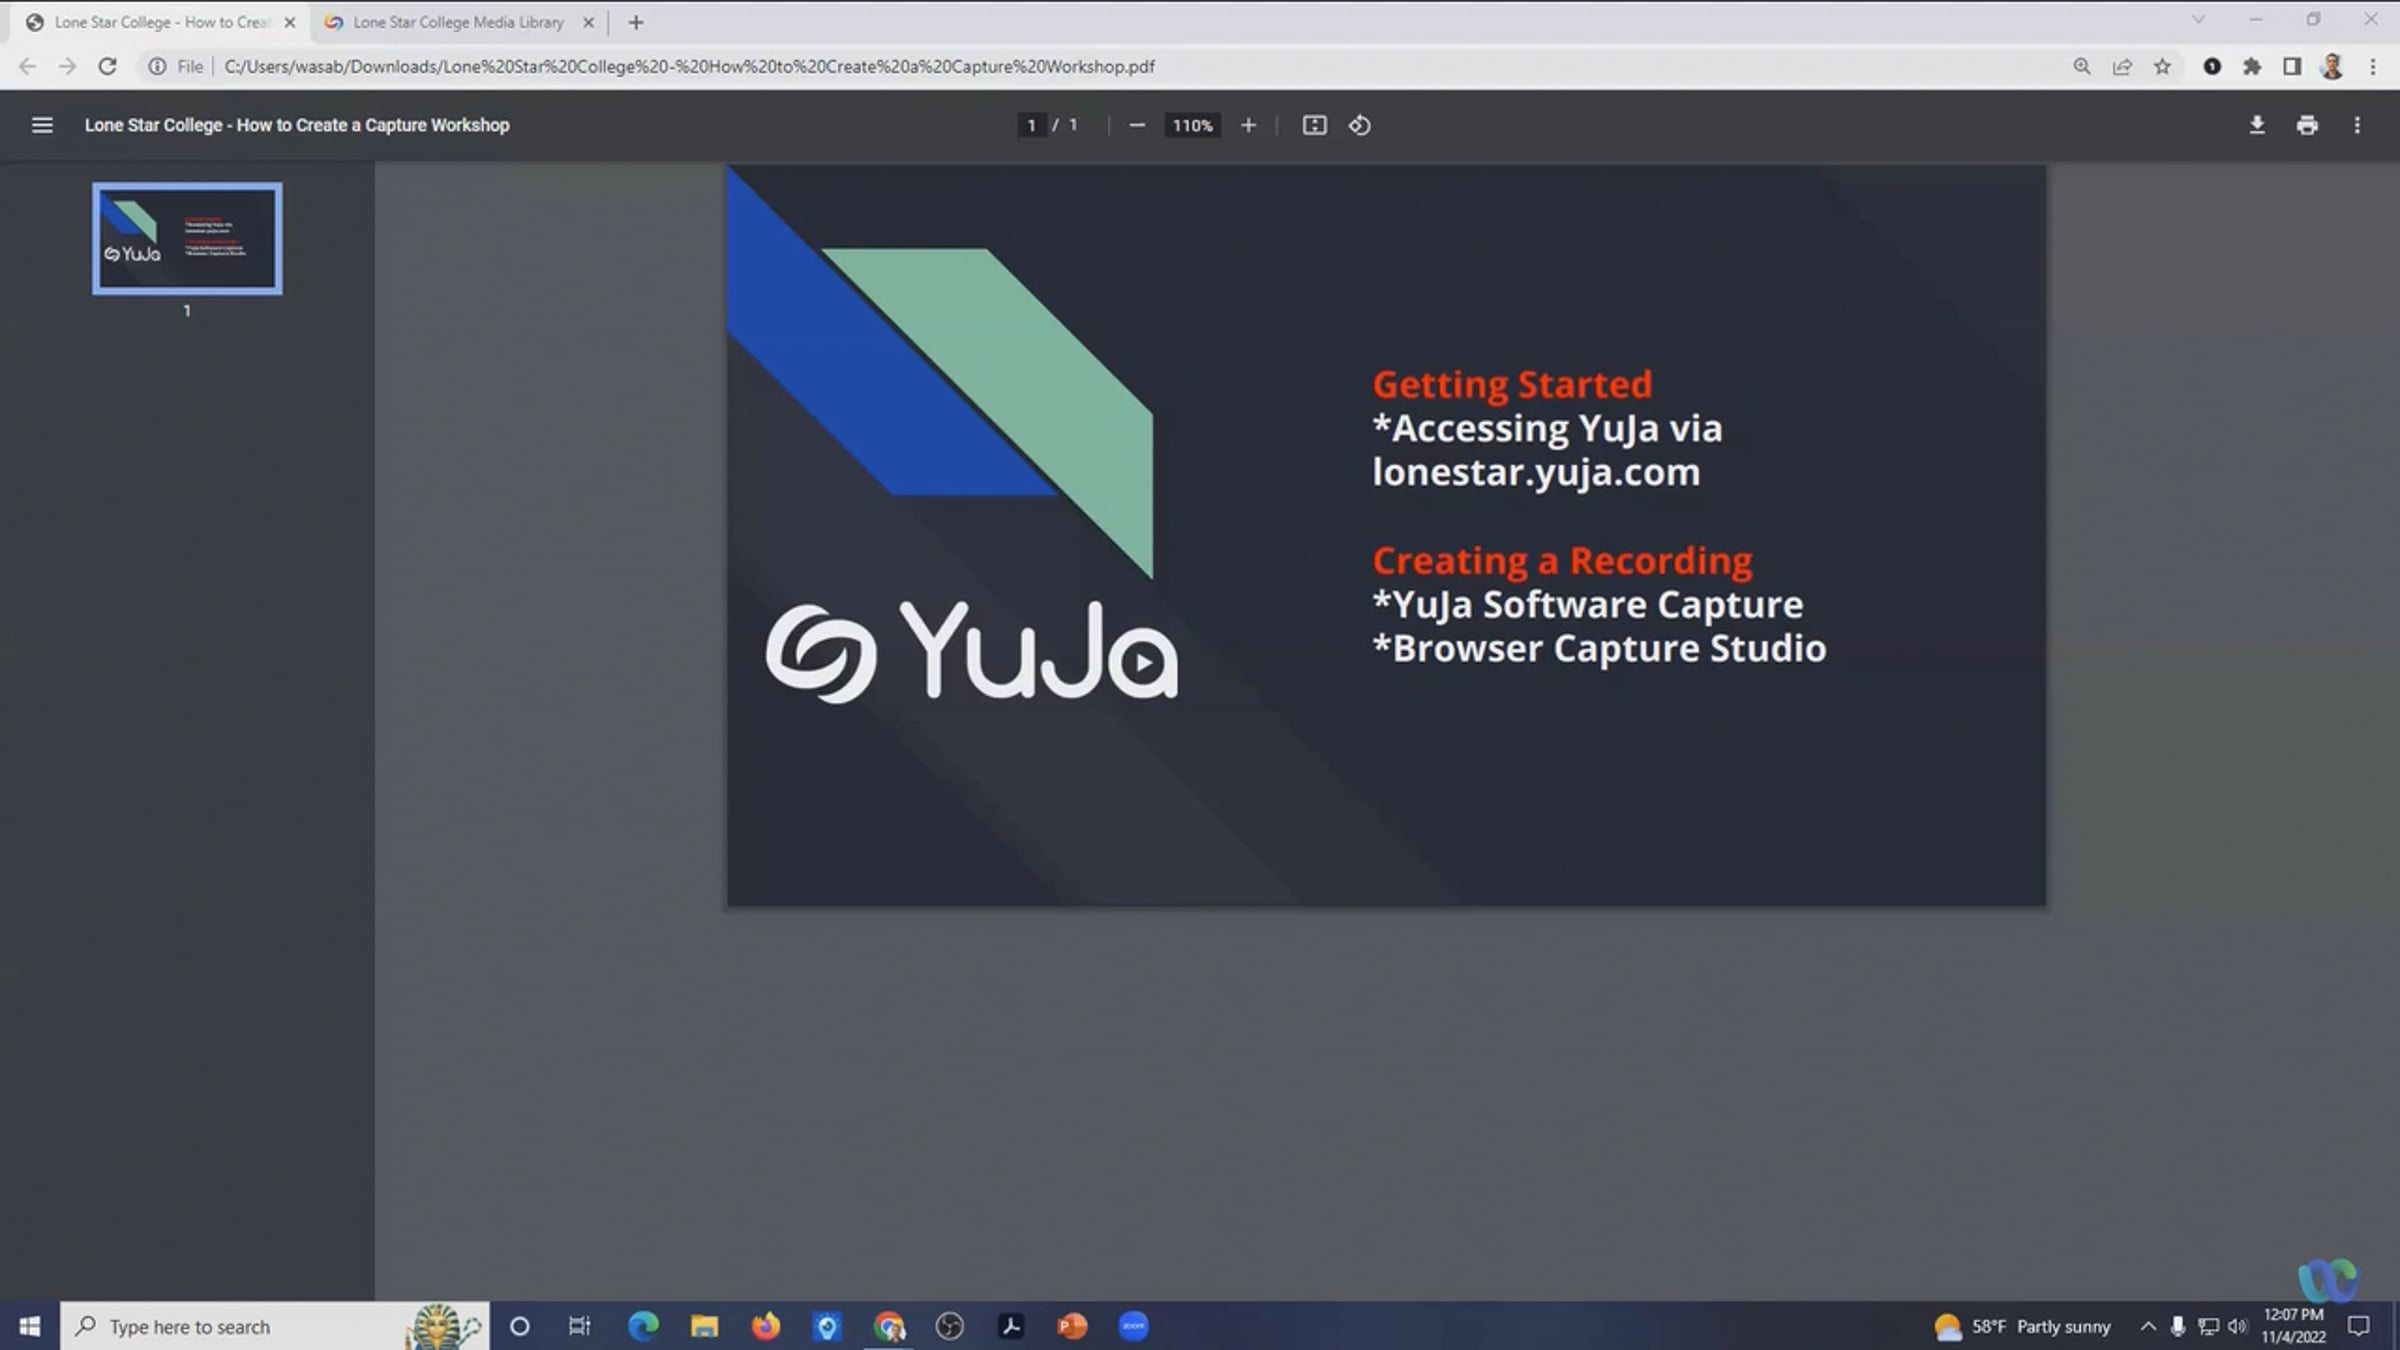The width and height of the screenshot is (2400, 1350).
Task: Open the Windows notification center
Action: click(x=2359, y=1326)
